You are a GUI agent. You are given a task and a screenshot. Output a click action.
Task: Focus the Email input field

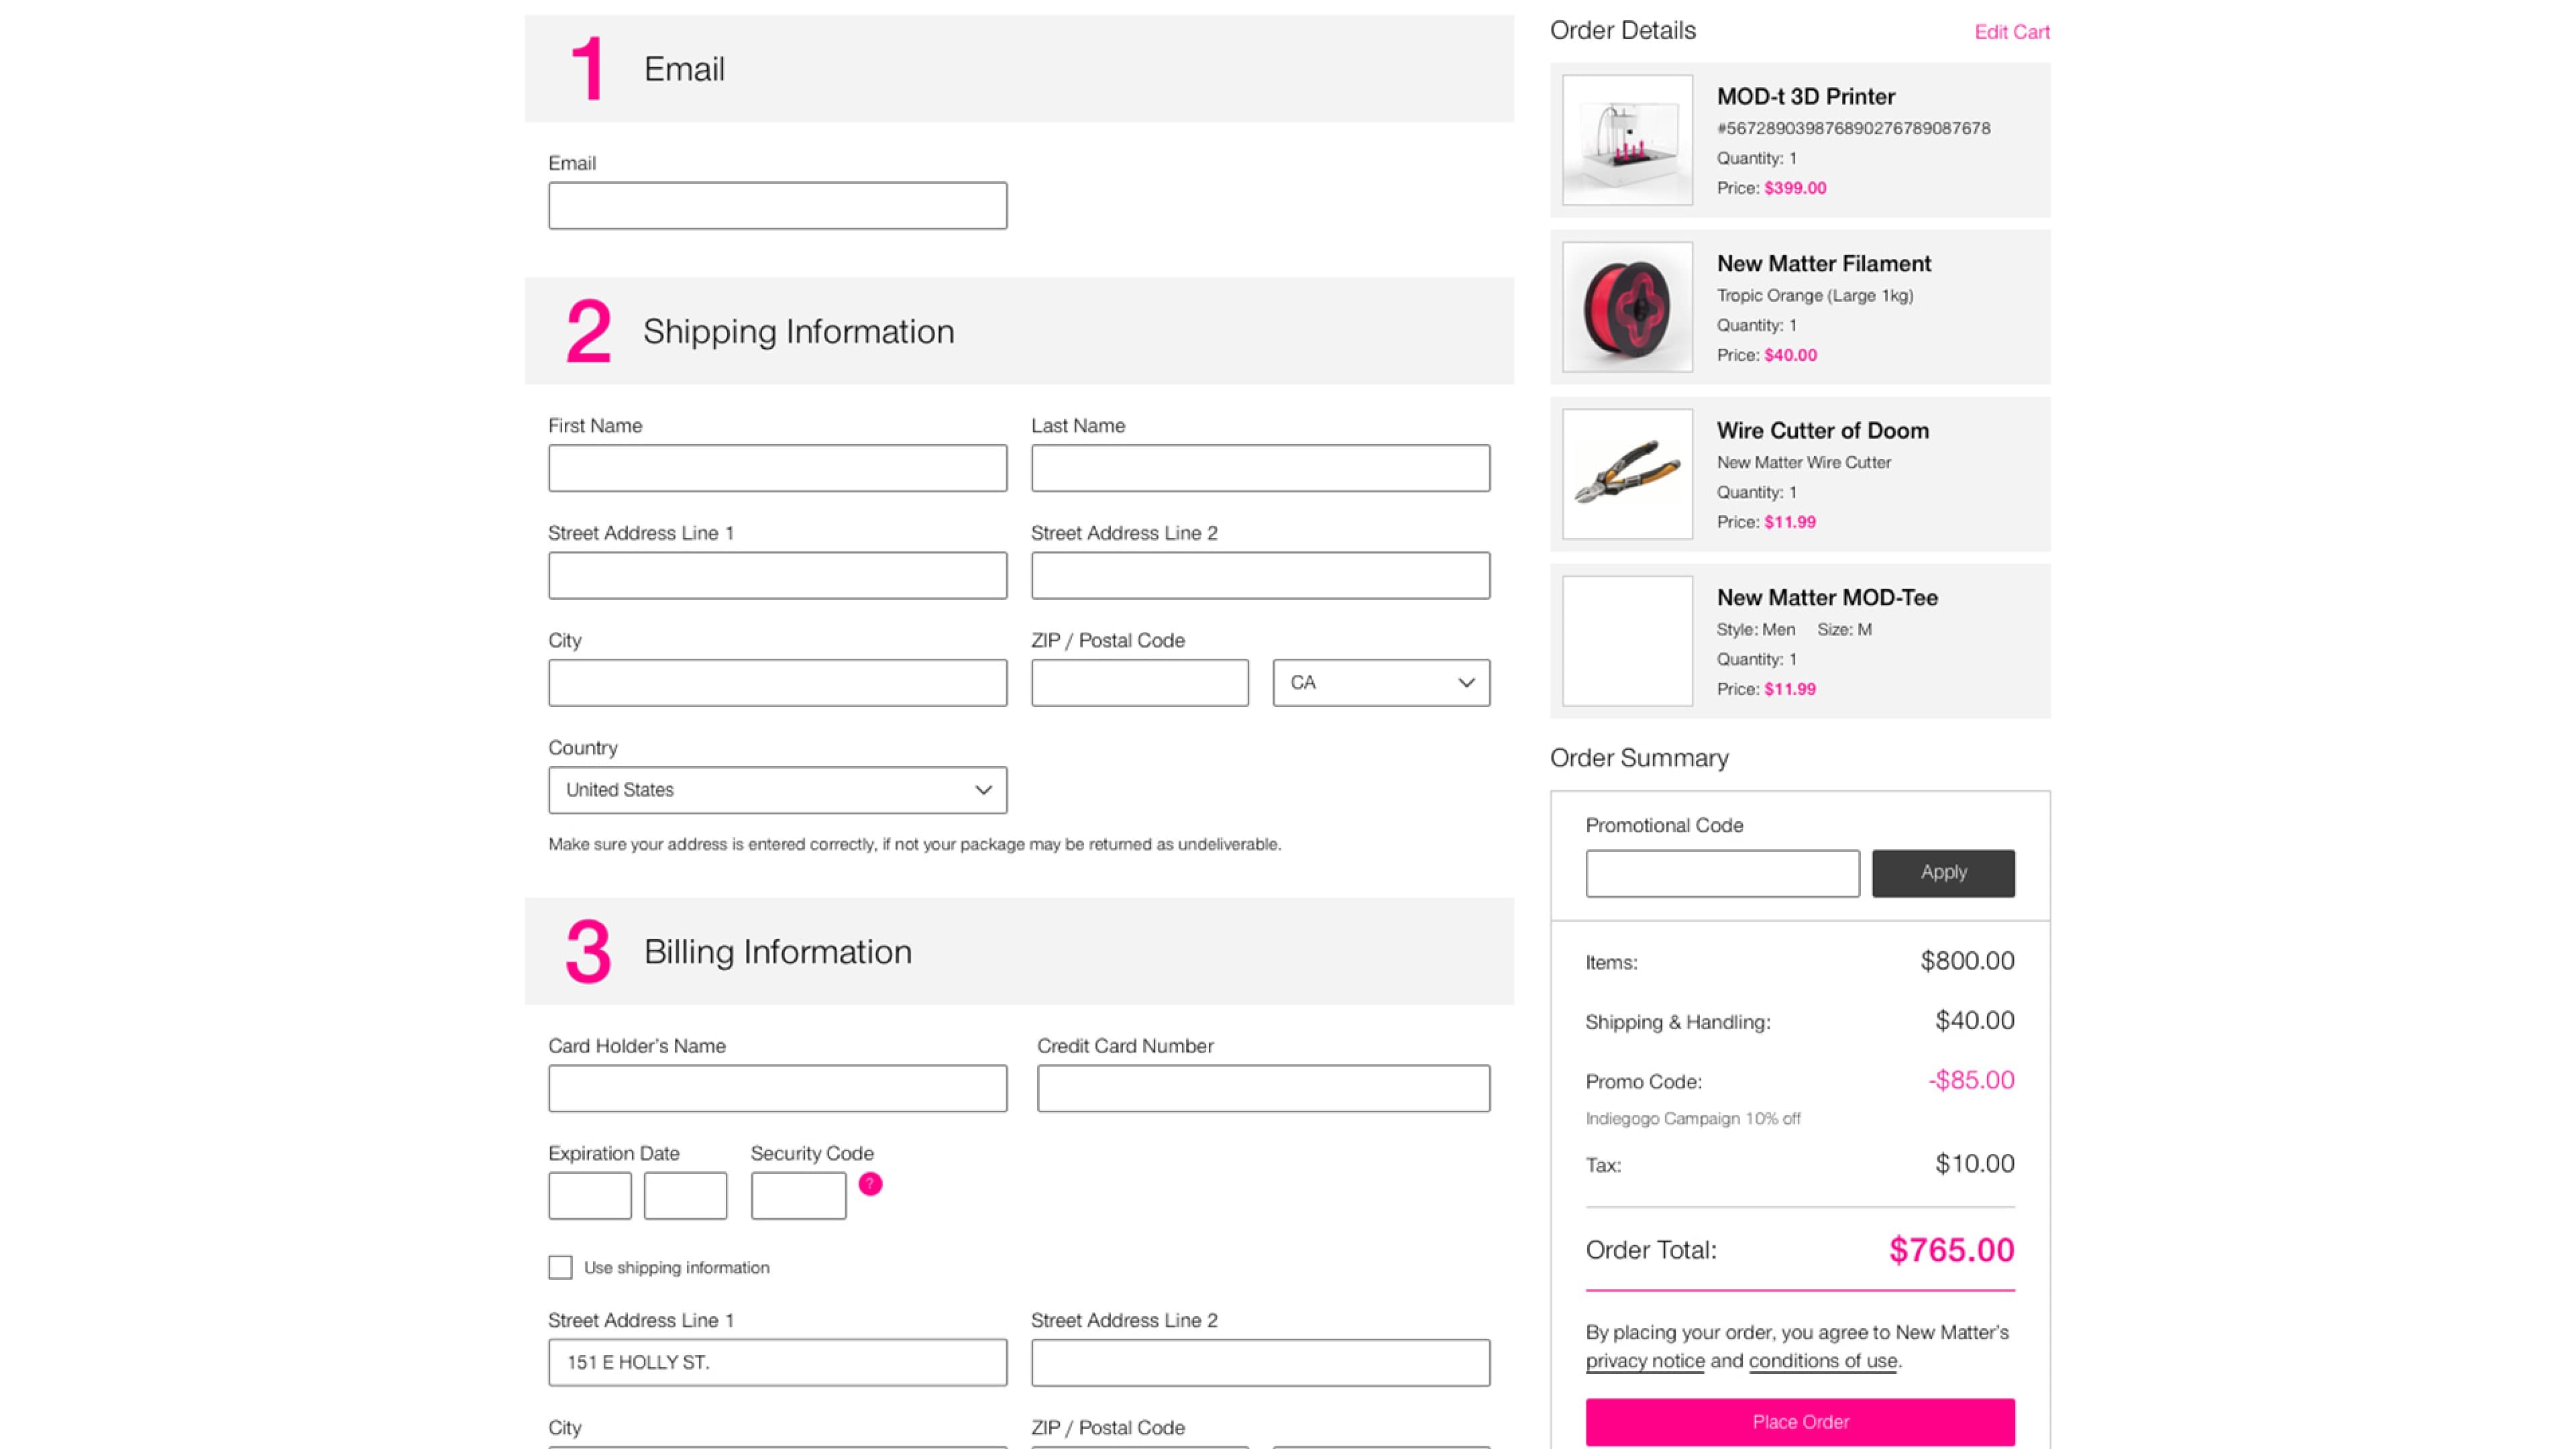pyautogui.click(x=777, y=206)
